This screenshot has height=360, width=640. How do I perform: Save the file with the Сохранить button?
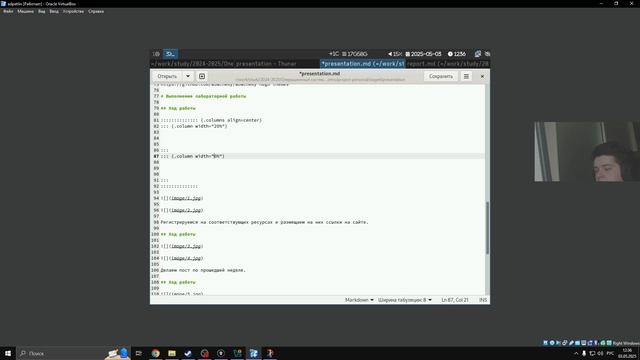point(441,76)
